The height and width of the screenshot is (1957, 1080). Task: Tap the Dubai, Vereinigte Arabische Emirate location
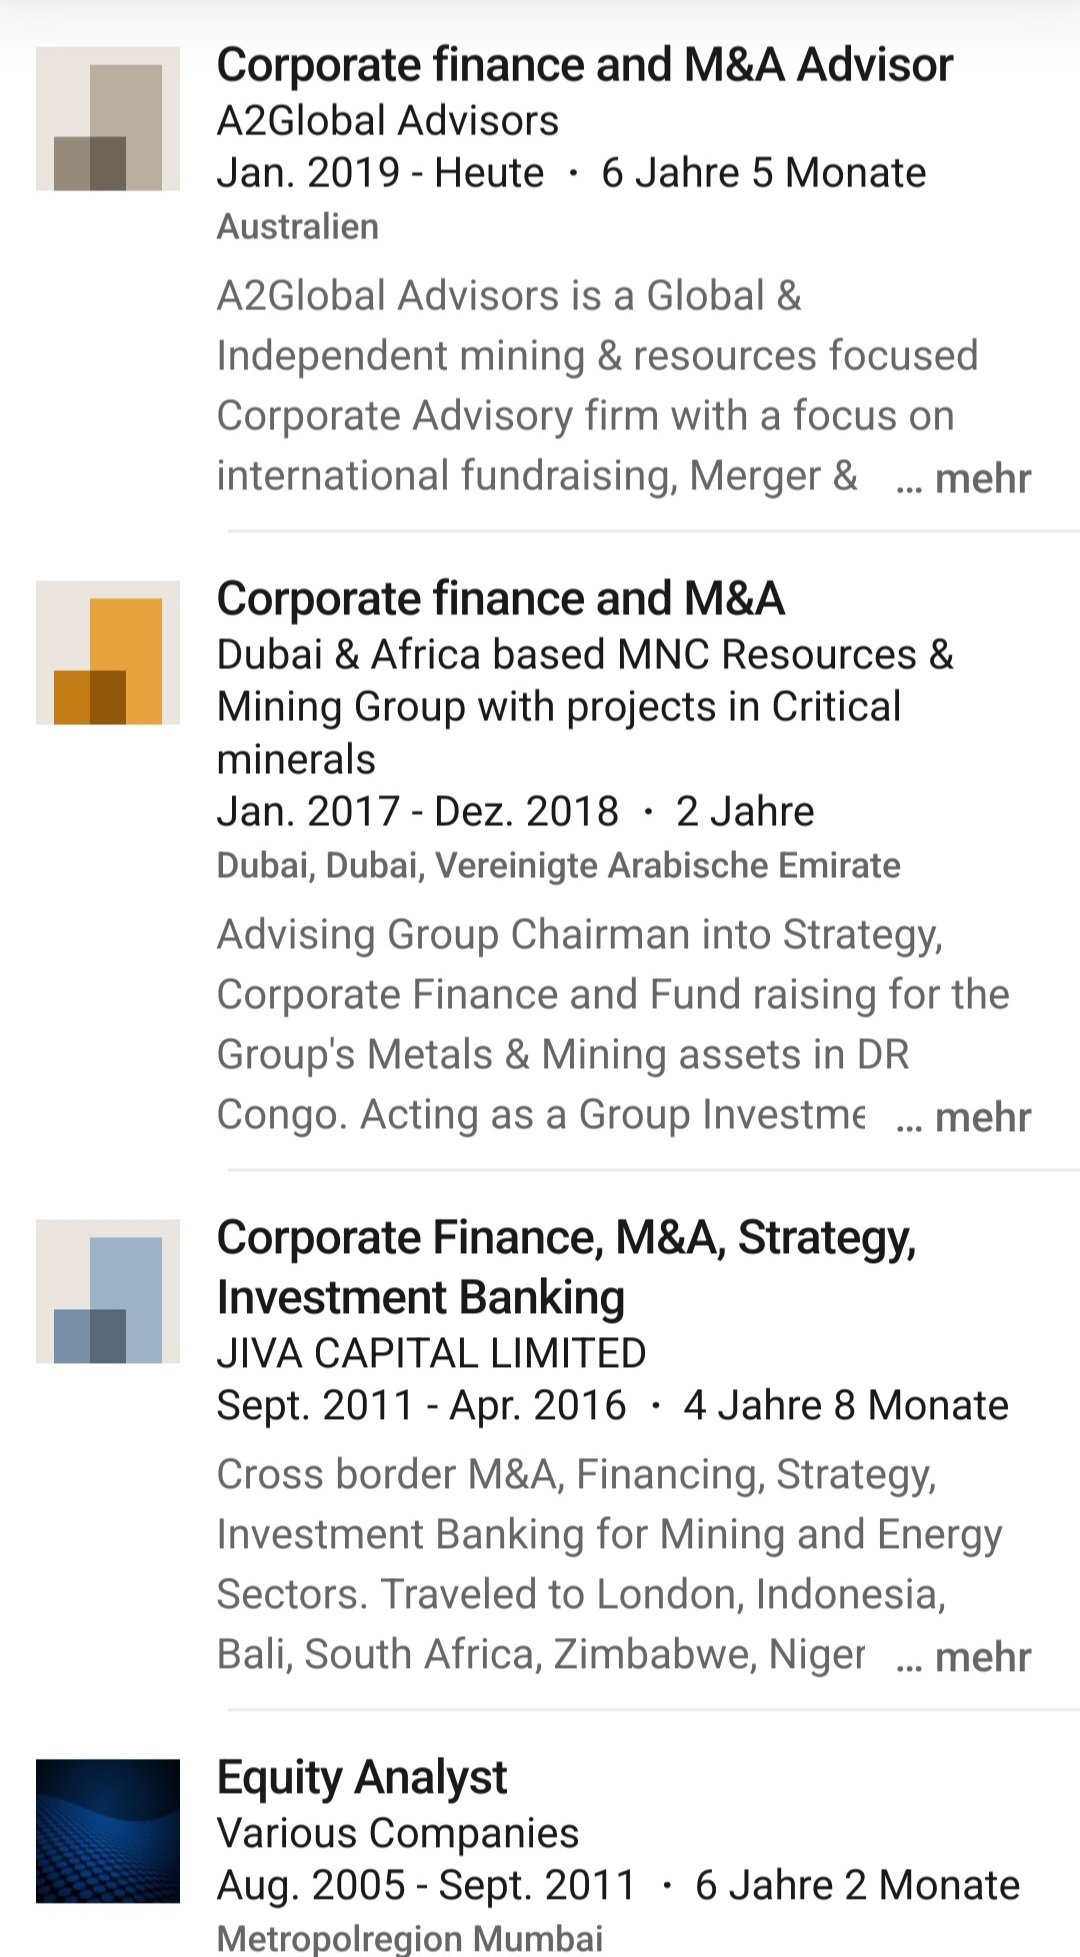click(x=559, y=865)
